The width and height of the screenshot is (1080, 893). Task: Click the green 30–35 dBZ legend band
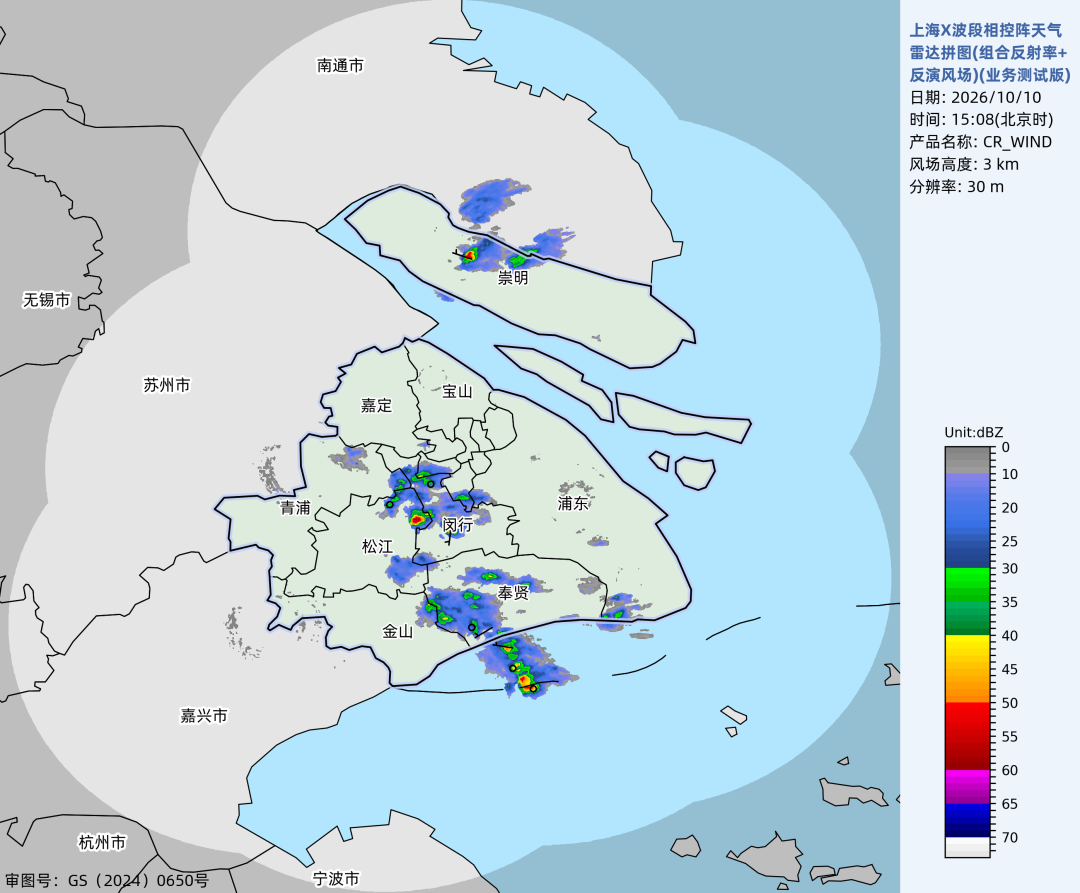pos(967,585)
